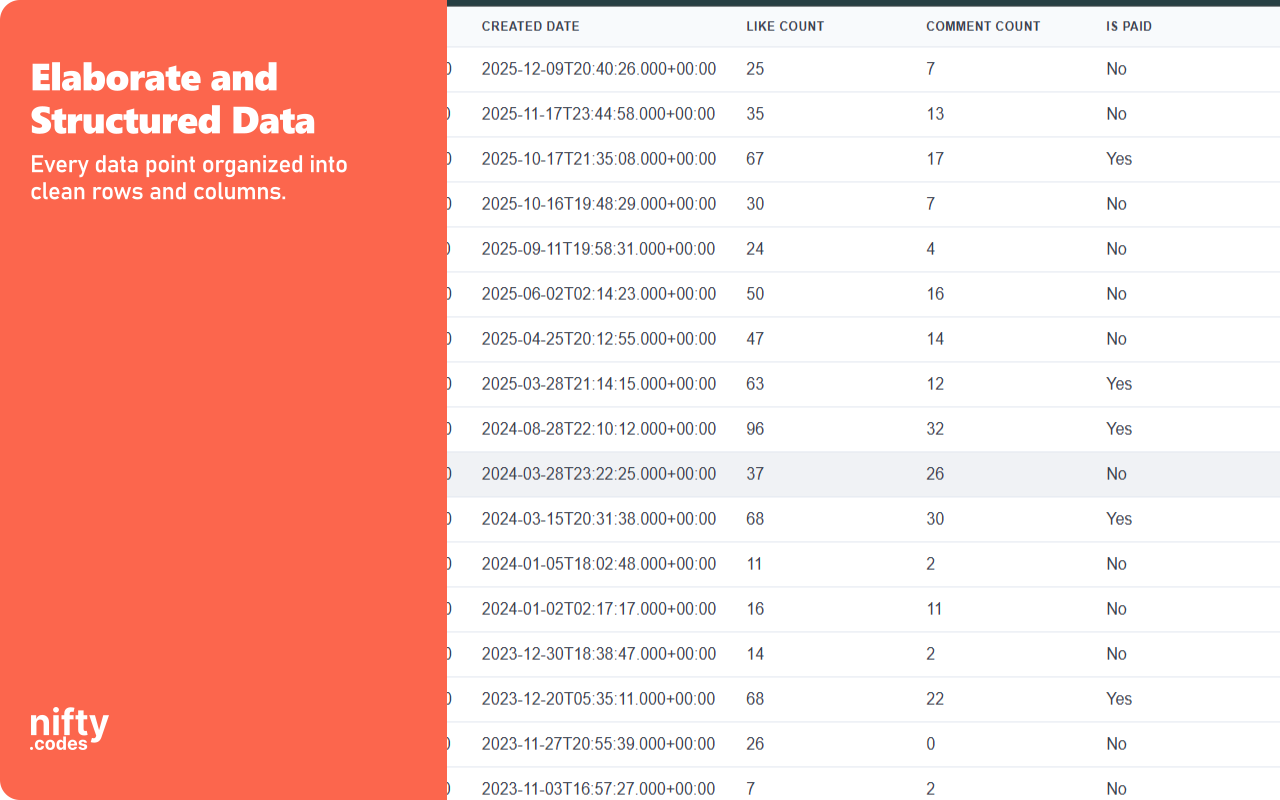Sort table by IS PAID column header
The image size is (1280, 800).
[x=1128, y=26]
